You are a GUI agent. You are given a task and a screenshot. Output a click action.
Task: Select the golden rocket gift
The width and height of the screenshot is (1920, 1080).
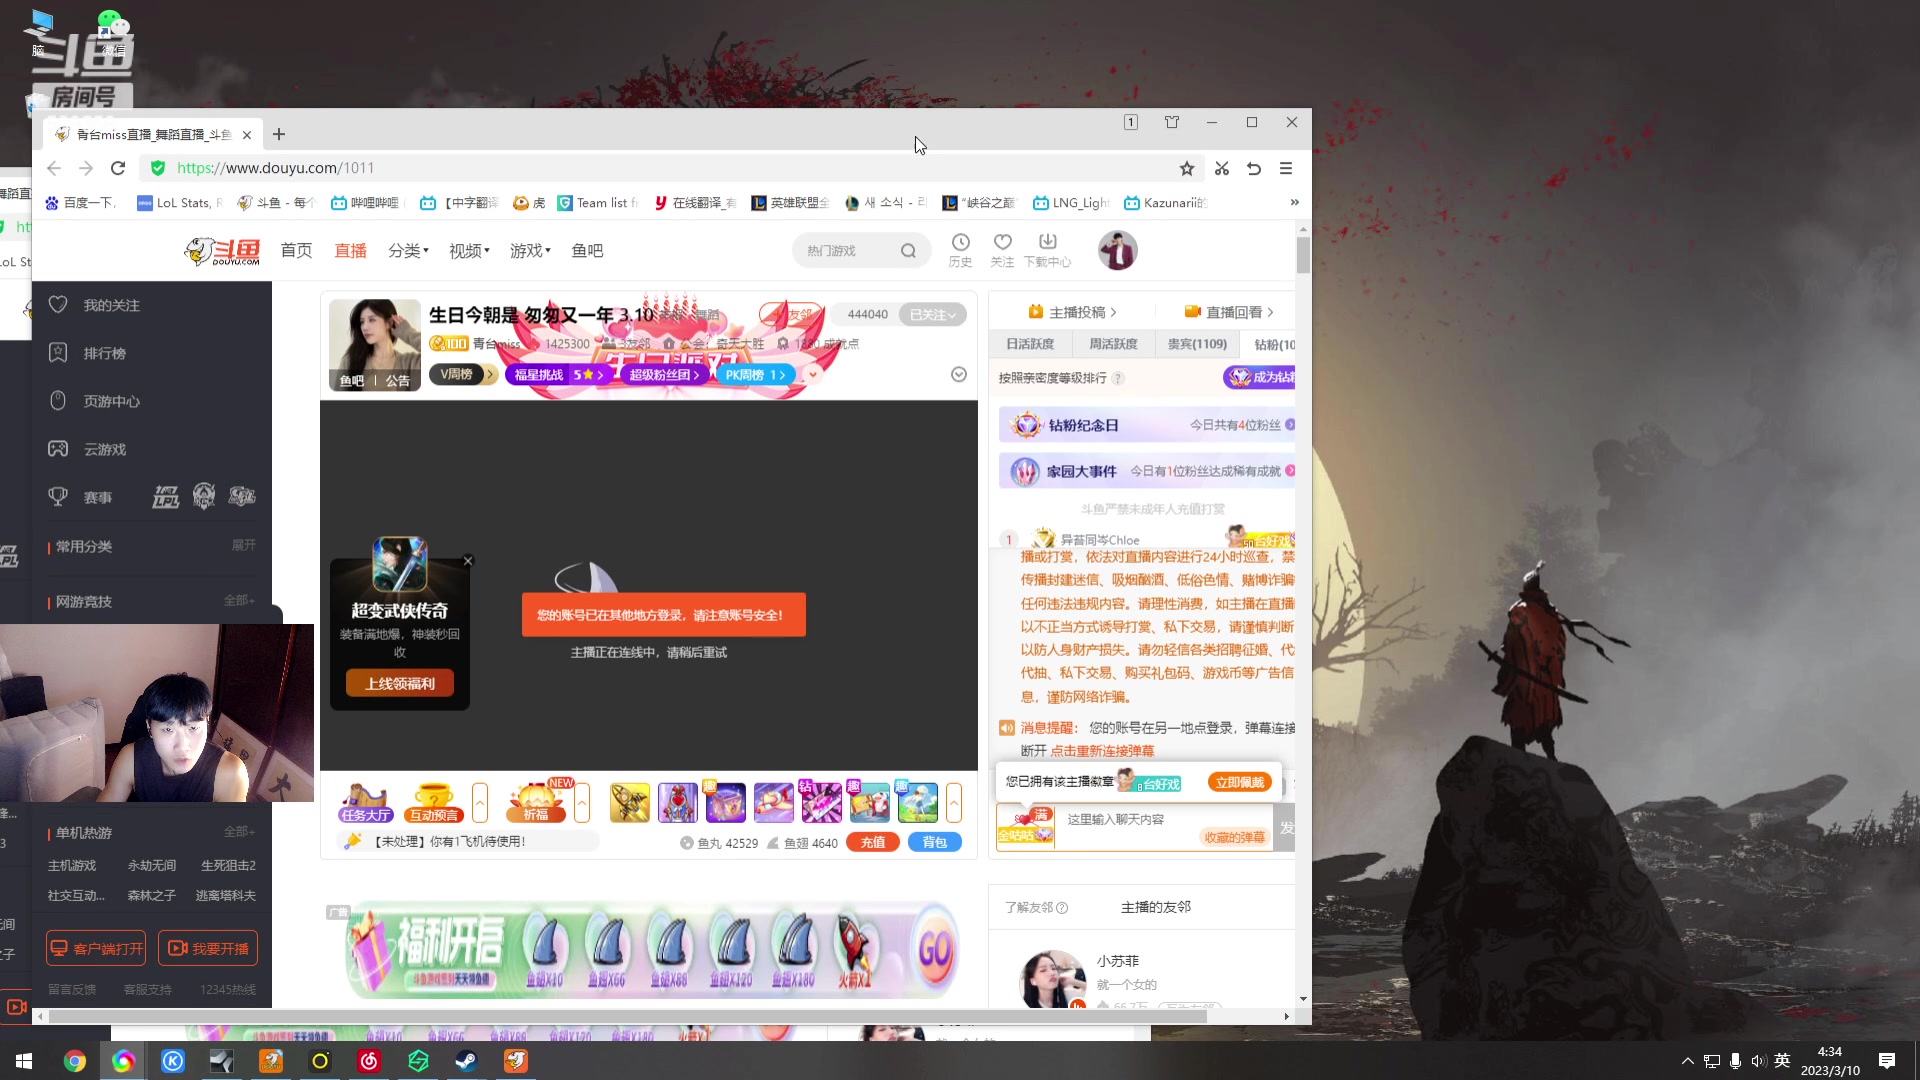(630, 802)
